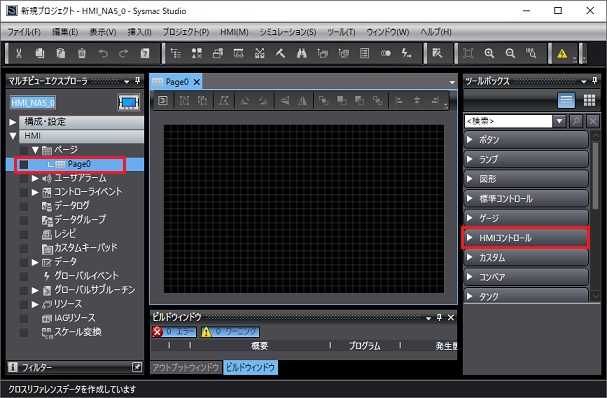The image size is (607, 398).
Task: Click the binoculars search icon in toolbar
Action: click(302, 53)
